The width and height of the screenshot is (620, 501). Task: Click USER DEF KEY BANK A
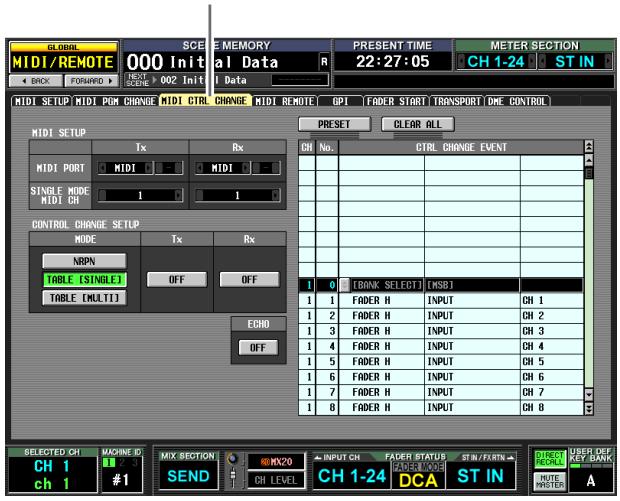point(591,480)
